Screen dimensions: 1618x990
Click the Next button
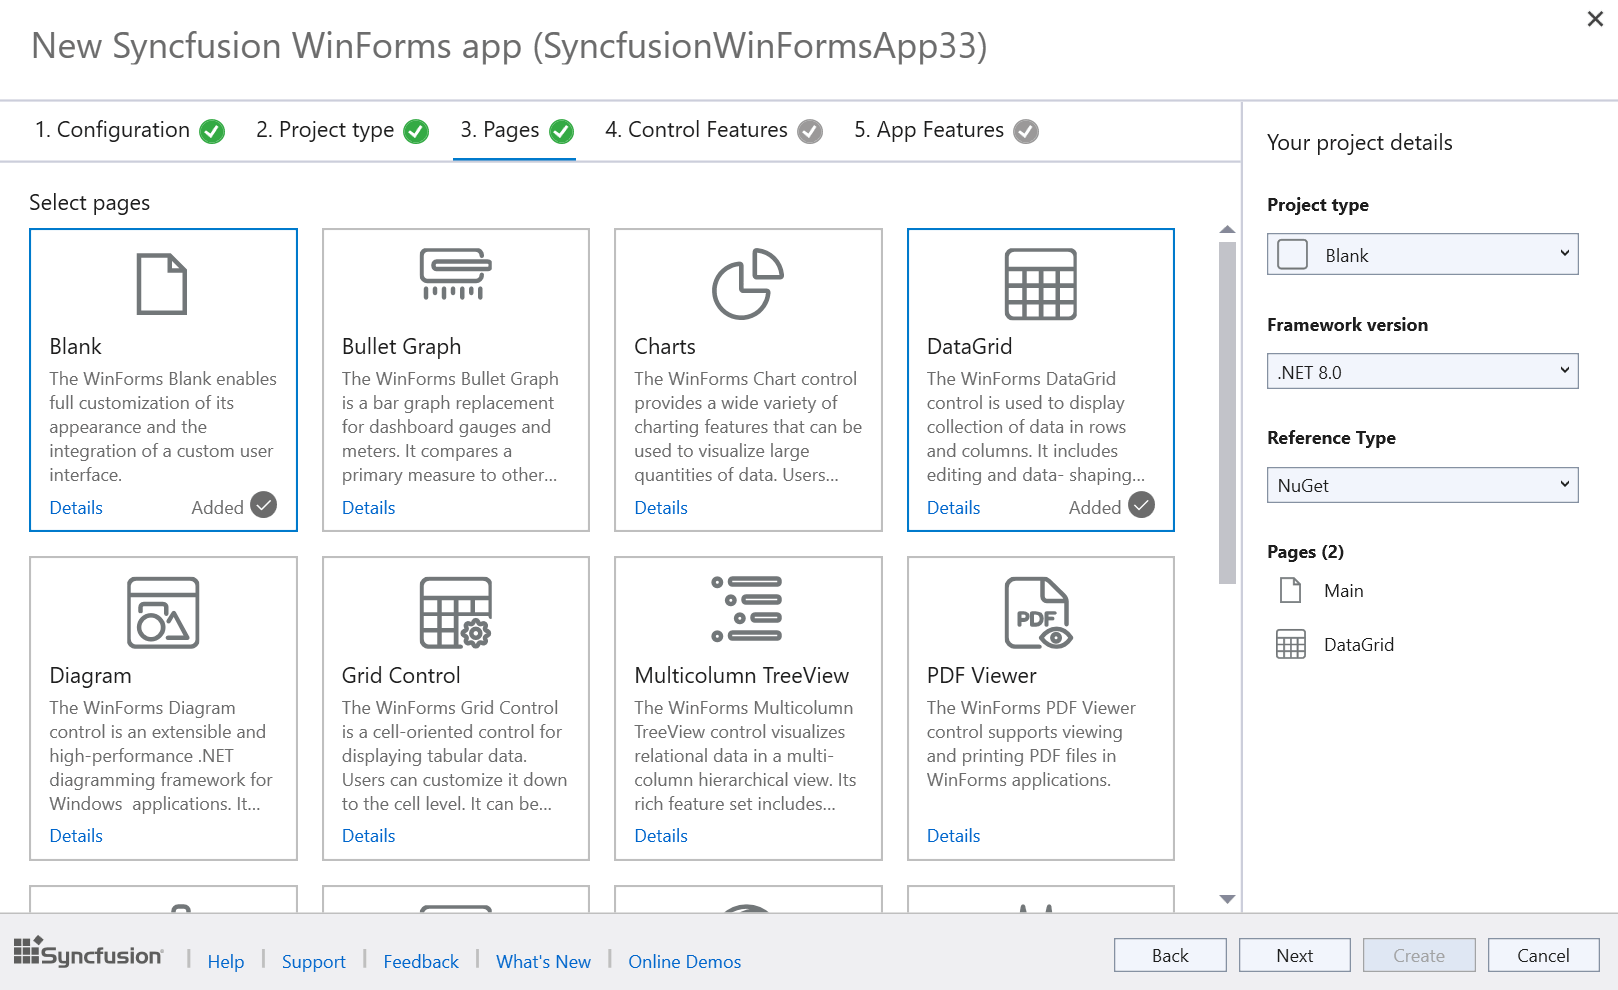click(x=1294, y=956)
